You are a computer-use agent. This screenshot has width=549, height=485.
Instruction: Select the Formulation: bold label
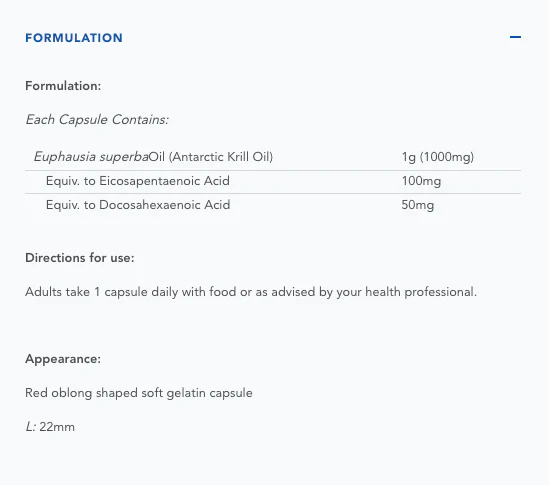click(x=63, y=86)
